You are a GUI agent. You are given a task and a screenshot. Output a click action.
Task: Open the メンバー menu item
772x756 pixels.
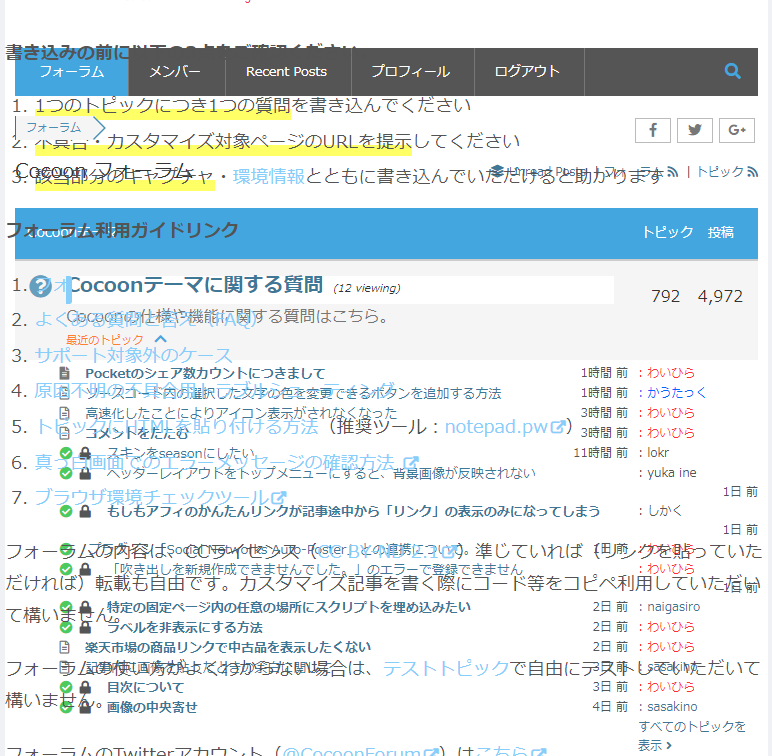(x=175, y=72)
